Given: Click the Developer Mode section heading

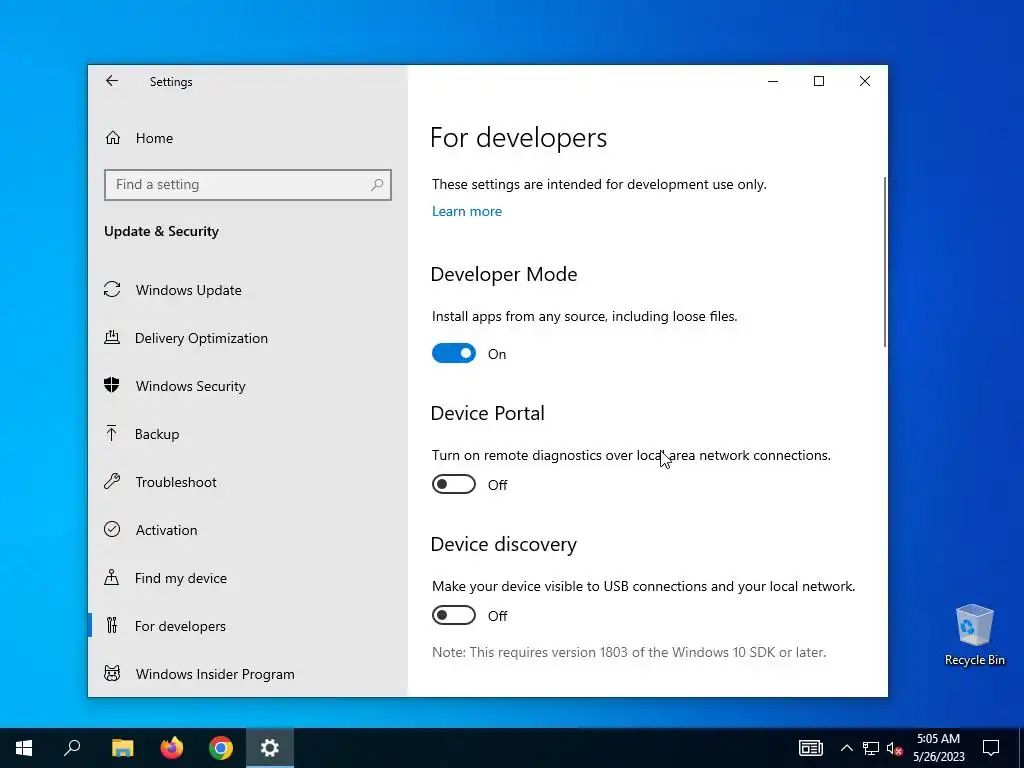Looking at the screenshot, I should (504, 274).
